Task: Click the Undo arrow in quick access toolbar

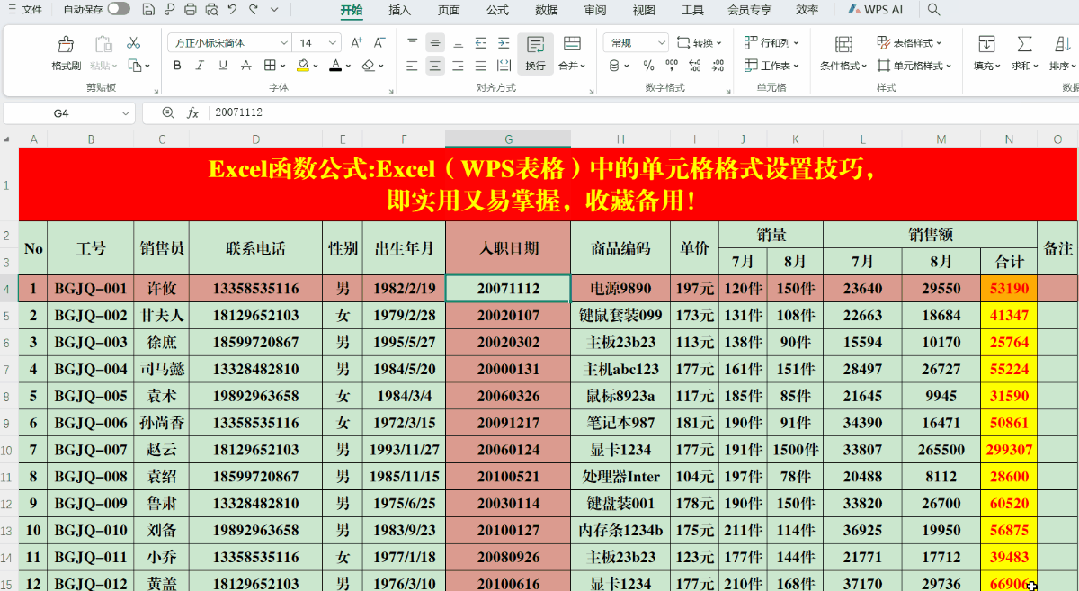Action: (x=232, y=10)
